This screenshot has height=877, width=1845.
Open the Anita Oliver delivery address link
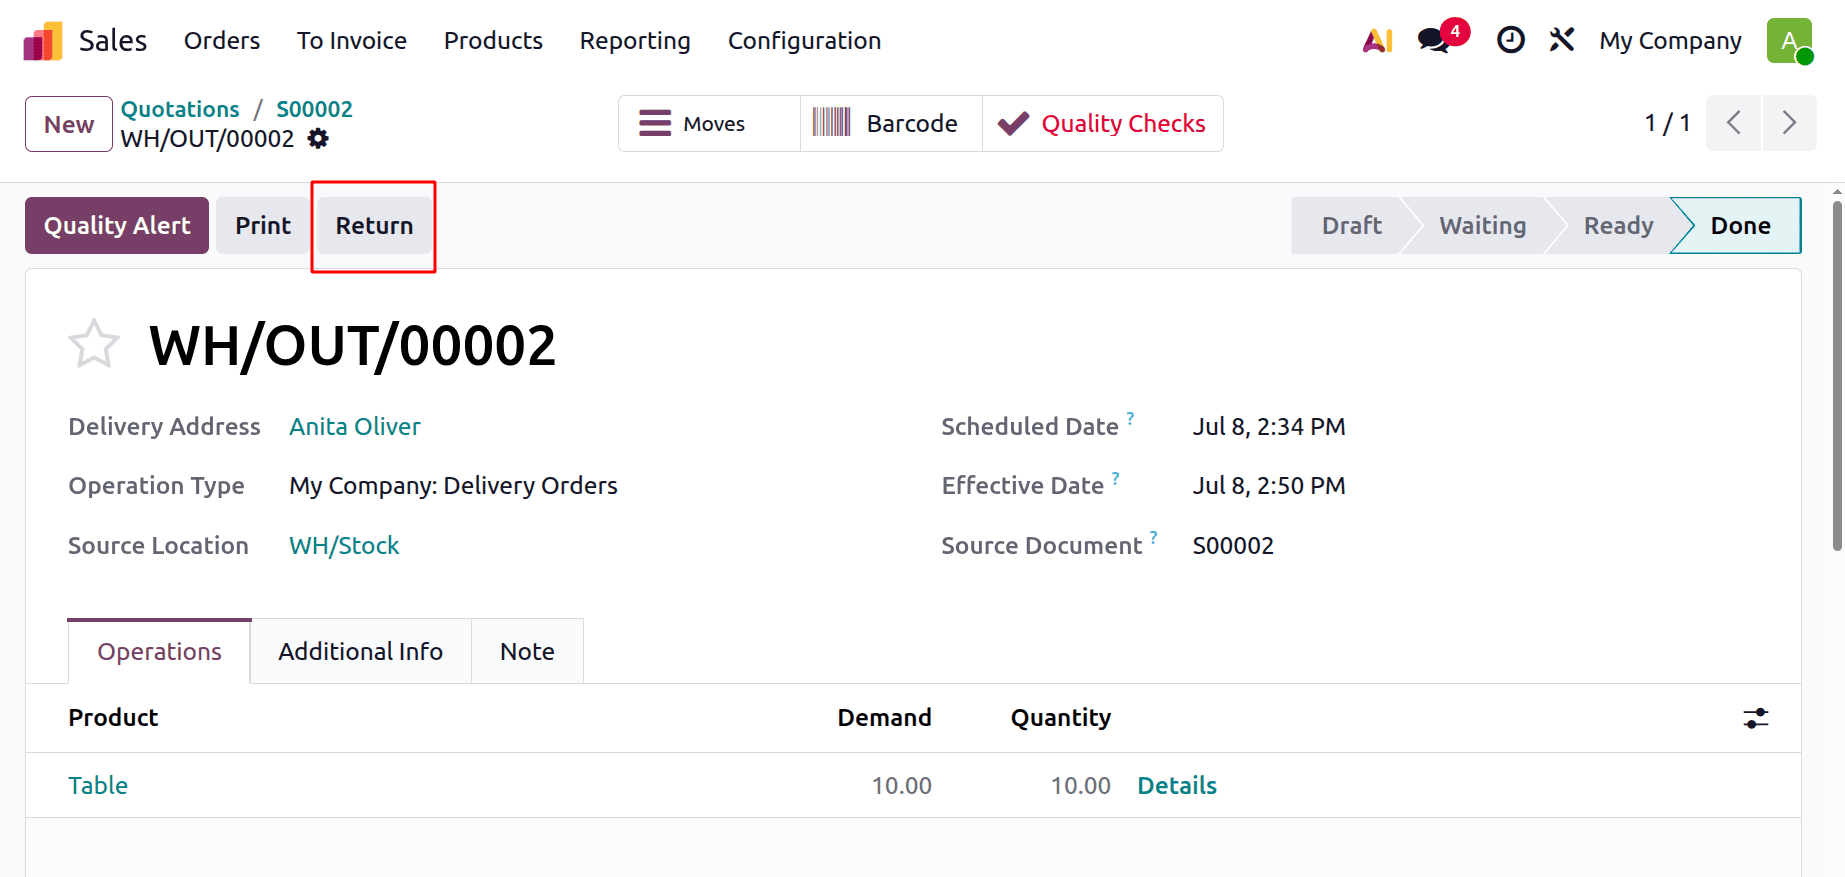[x=355, y=427]
